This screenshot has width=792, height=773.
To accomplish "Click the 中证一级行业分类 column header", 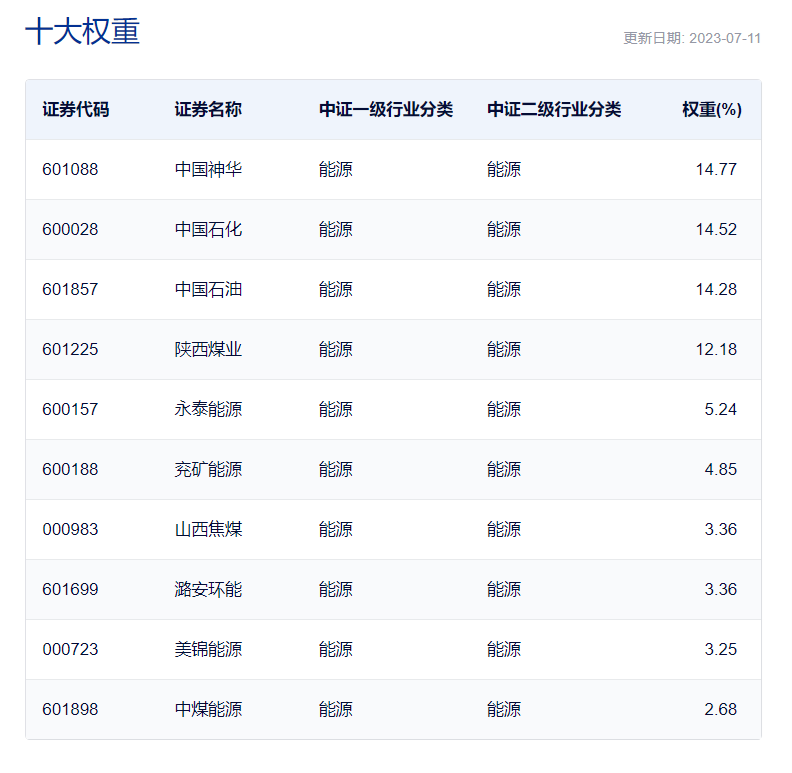I will coord(386,110).
